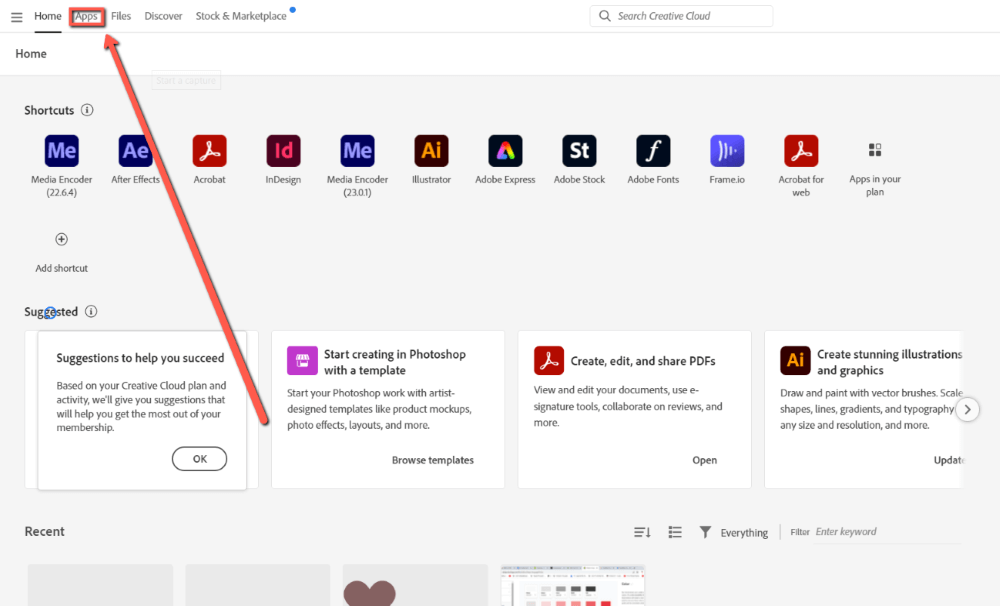Click the Search Creative Cloud field
The height and width of the screenshot is (606, 1000).
[x=681, y=16]
